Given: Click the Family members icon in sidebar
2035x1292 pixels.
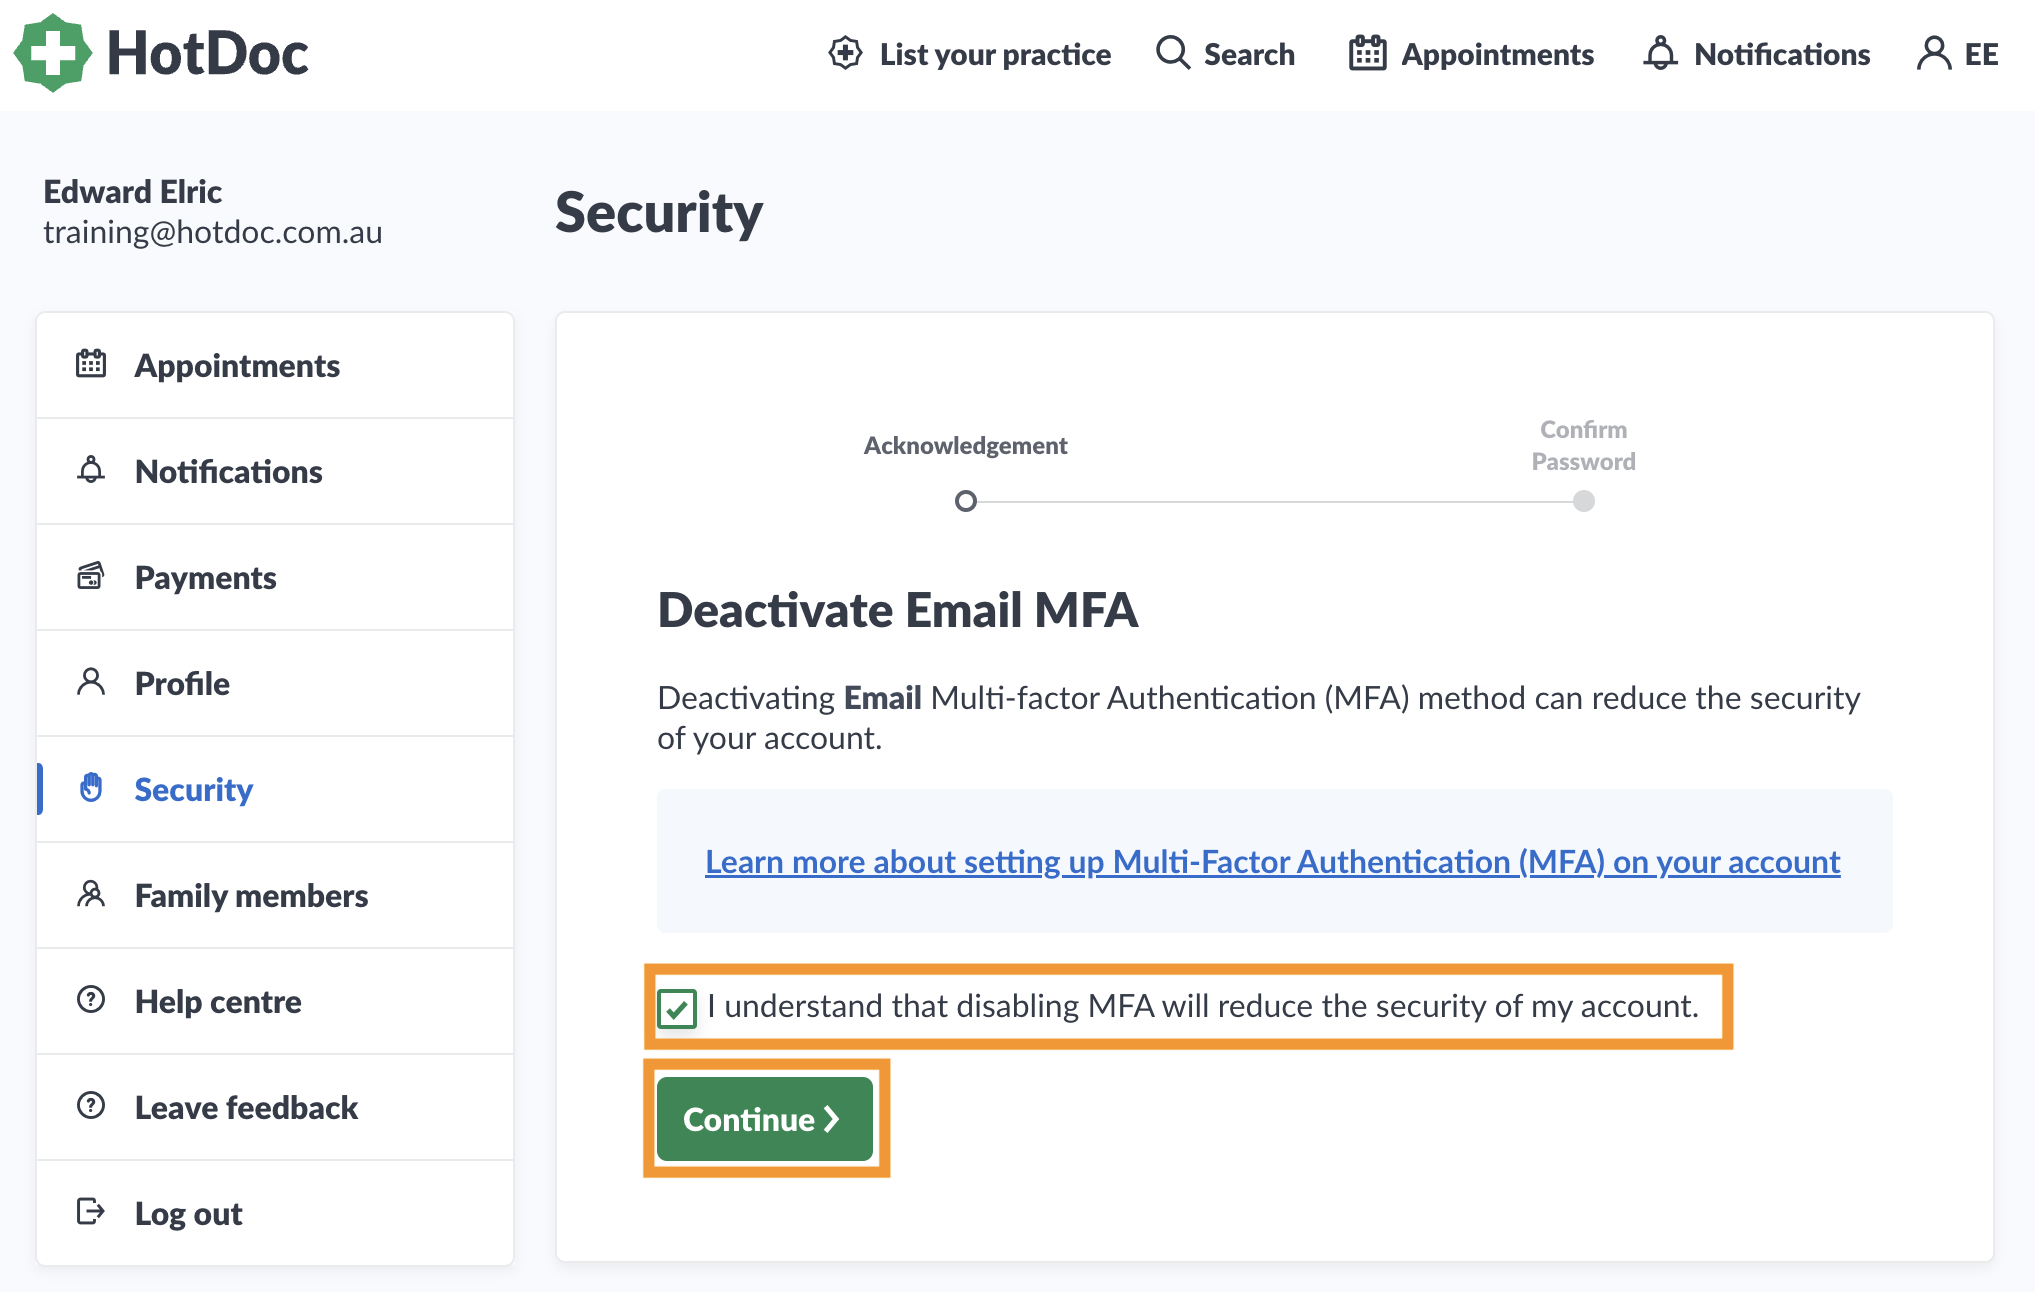Looking at the screenshot, I should click(x=91, y=894).
